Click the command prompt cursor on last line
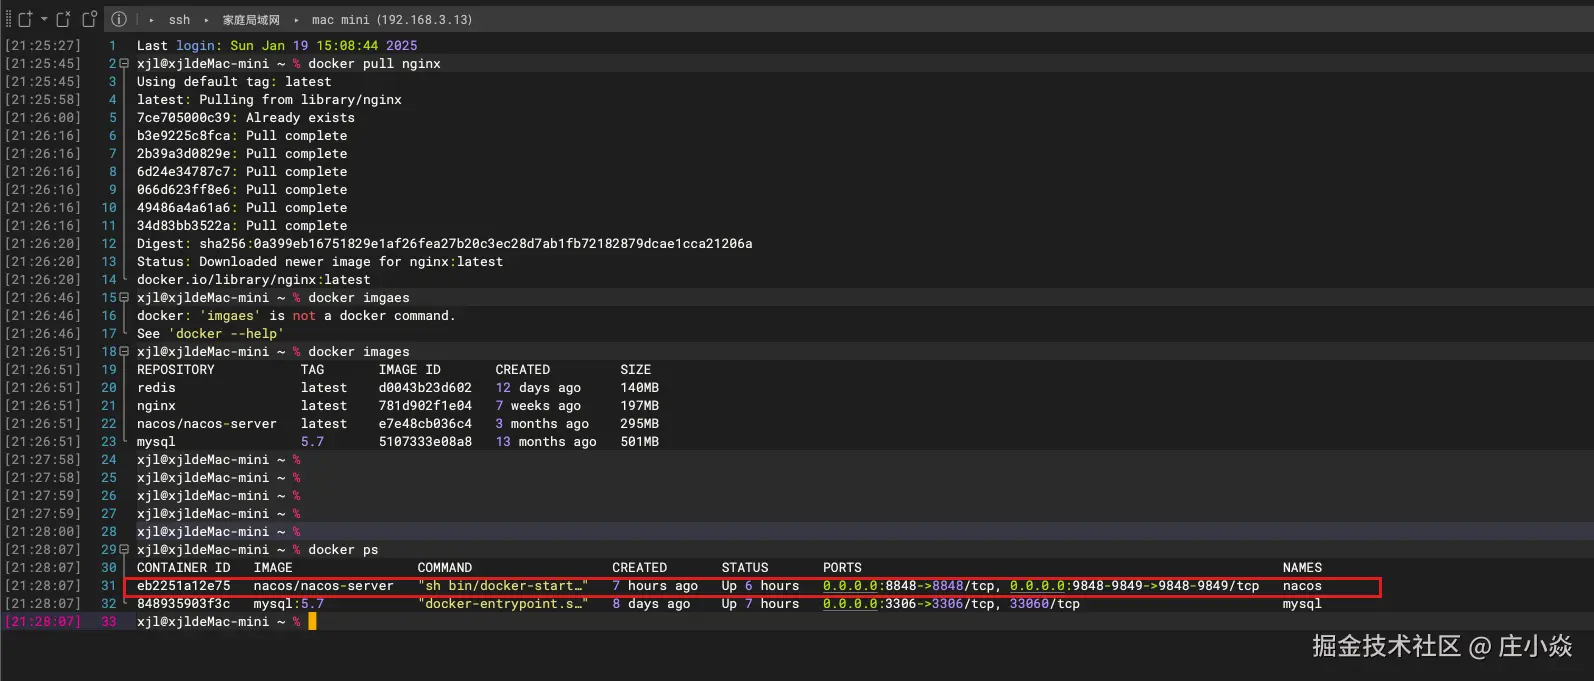The height and width of the screenshot is (681, 1594). pos(312,622)
